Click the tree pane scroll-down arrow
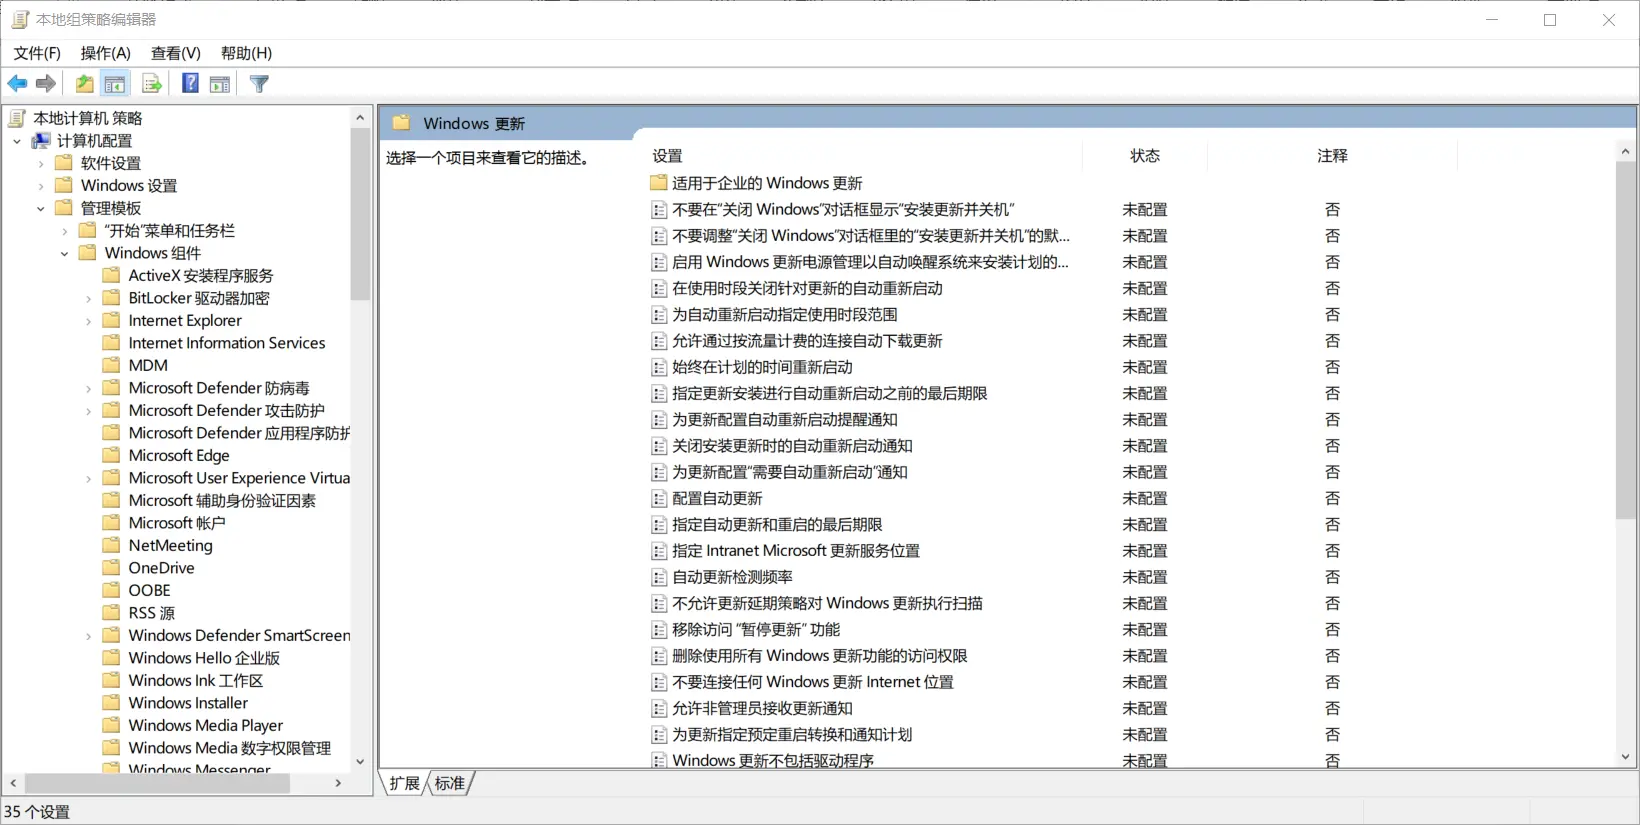 click(x=360, y=762)
